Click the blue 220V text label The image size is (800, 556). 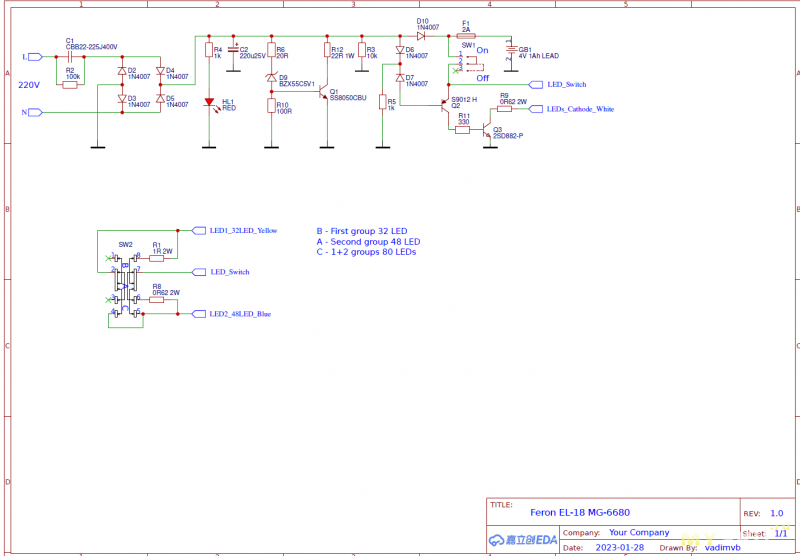point(29,85)
